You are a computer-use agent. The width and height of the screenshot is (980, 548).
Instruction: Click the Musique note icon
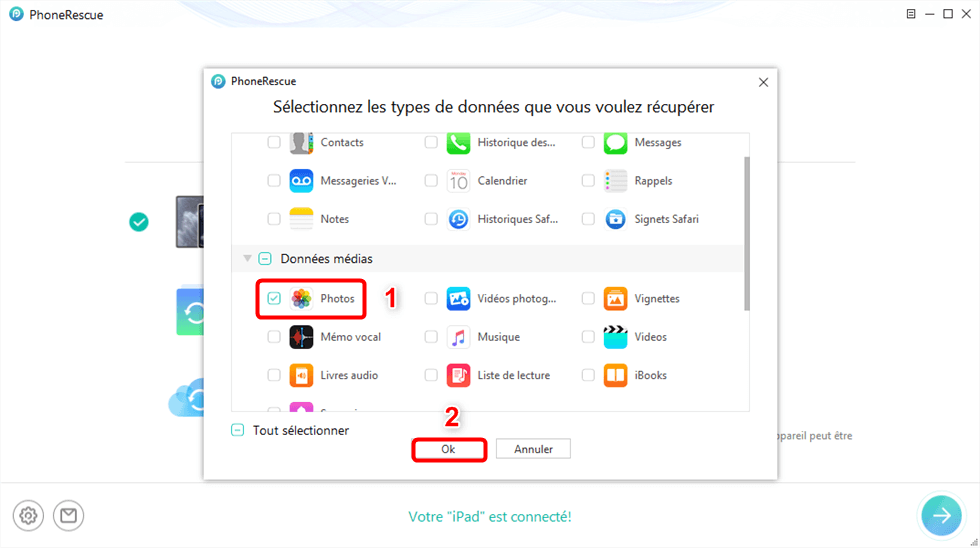tap(458, 337)
